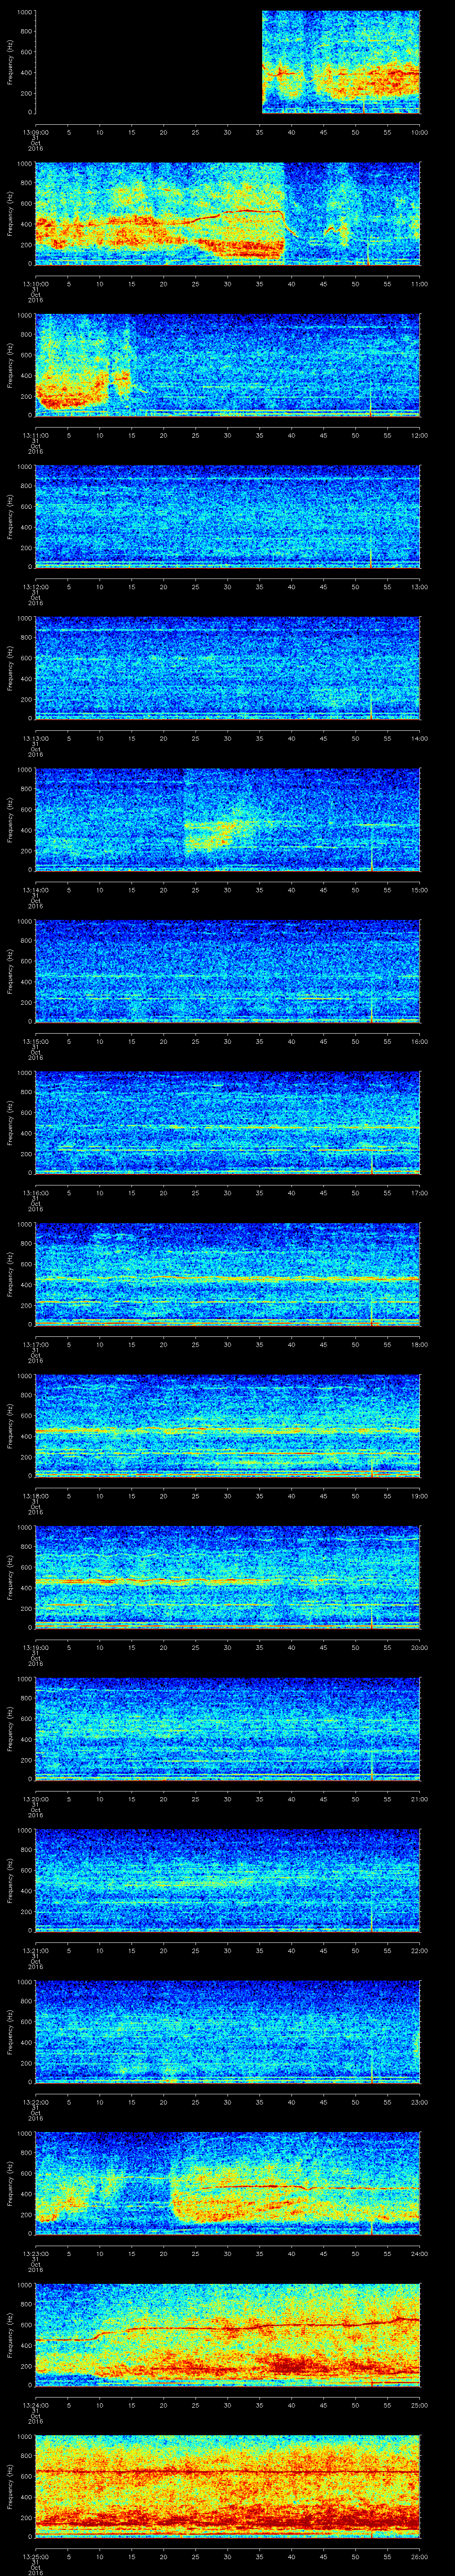This screenshot has width=455, height=2576.
Task: Click the '18:00' end time label
Action: [419, 1344]
